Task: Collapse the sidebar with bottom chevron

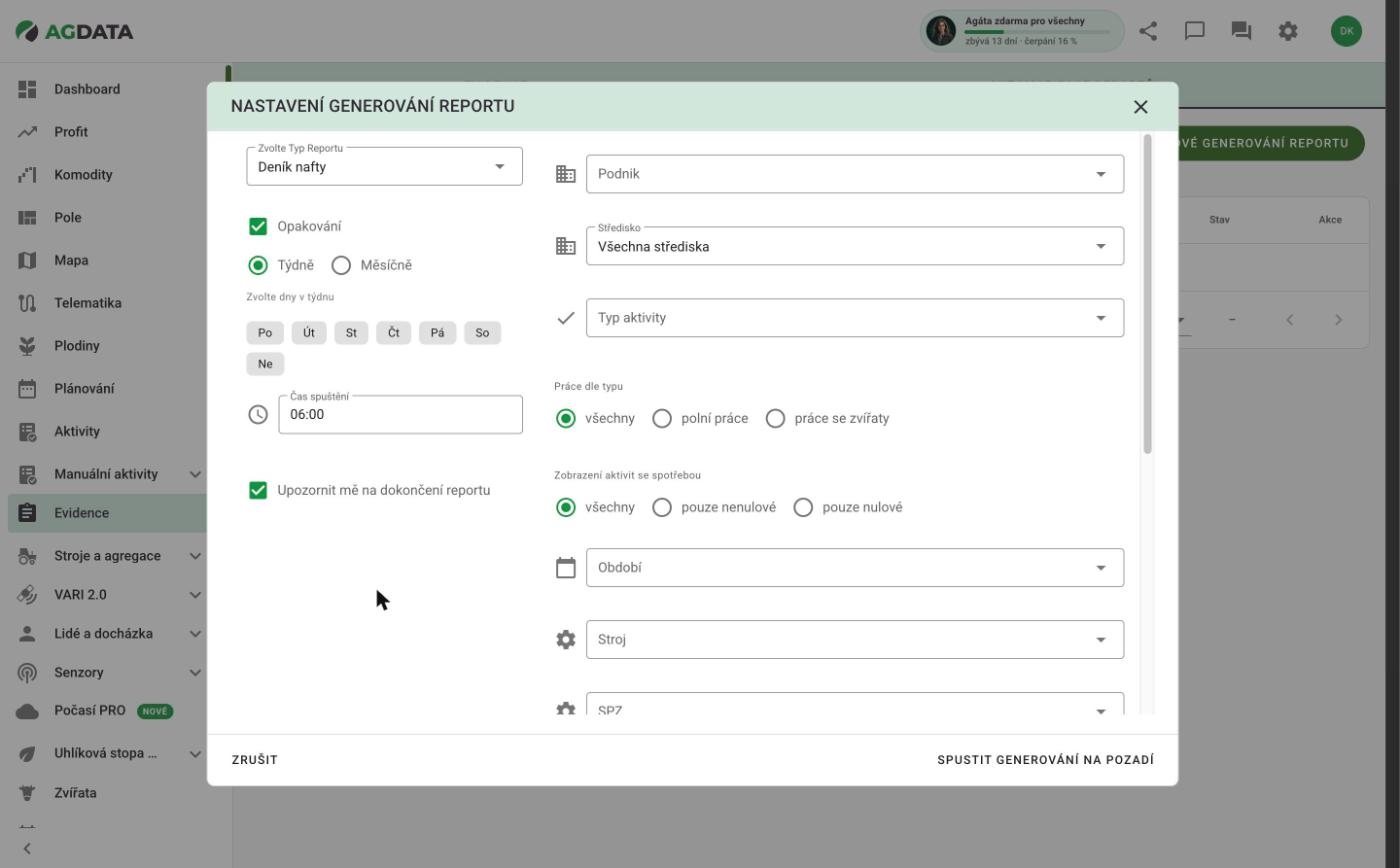Action: [27, 849]
